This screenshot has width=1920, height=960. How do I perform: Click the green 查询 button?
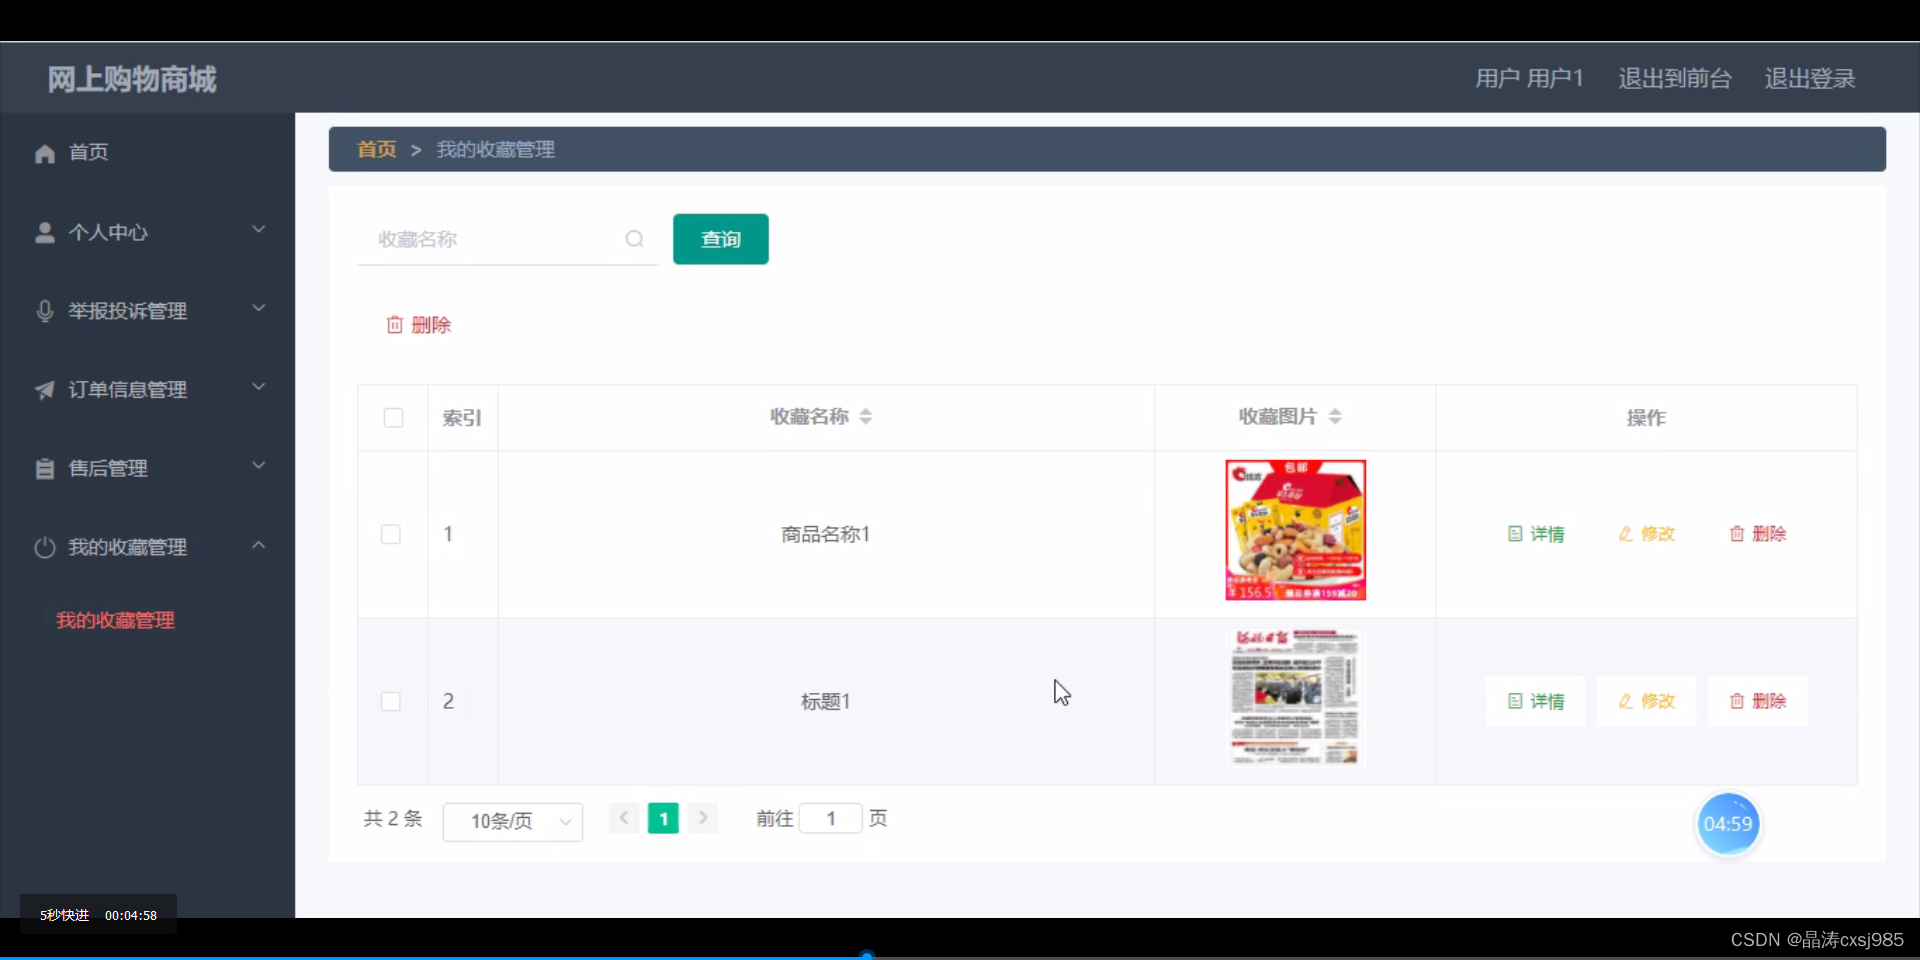pyautogui.click(x=721, y=239)
